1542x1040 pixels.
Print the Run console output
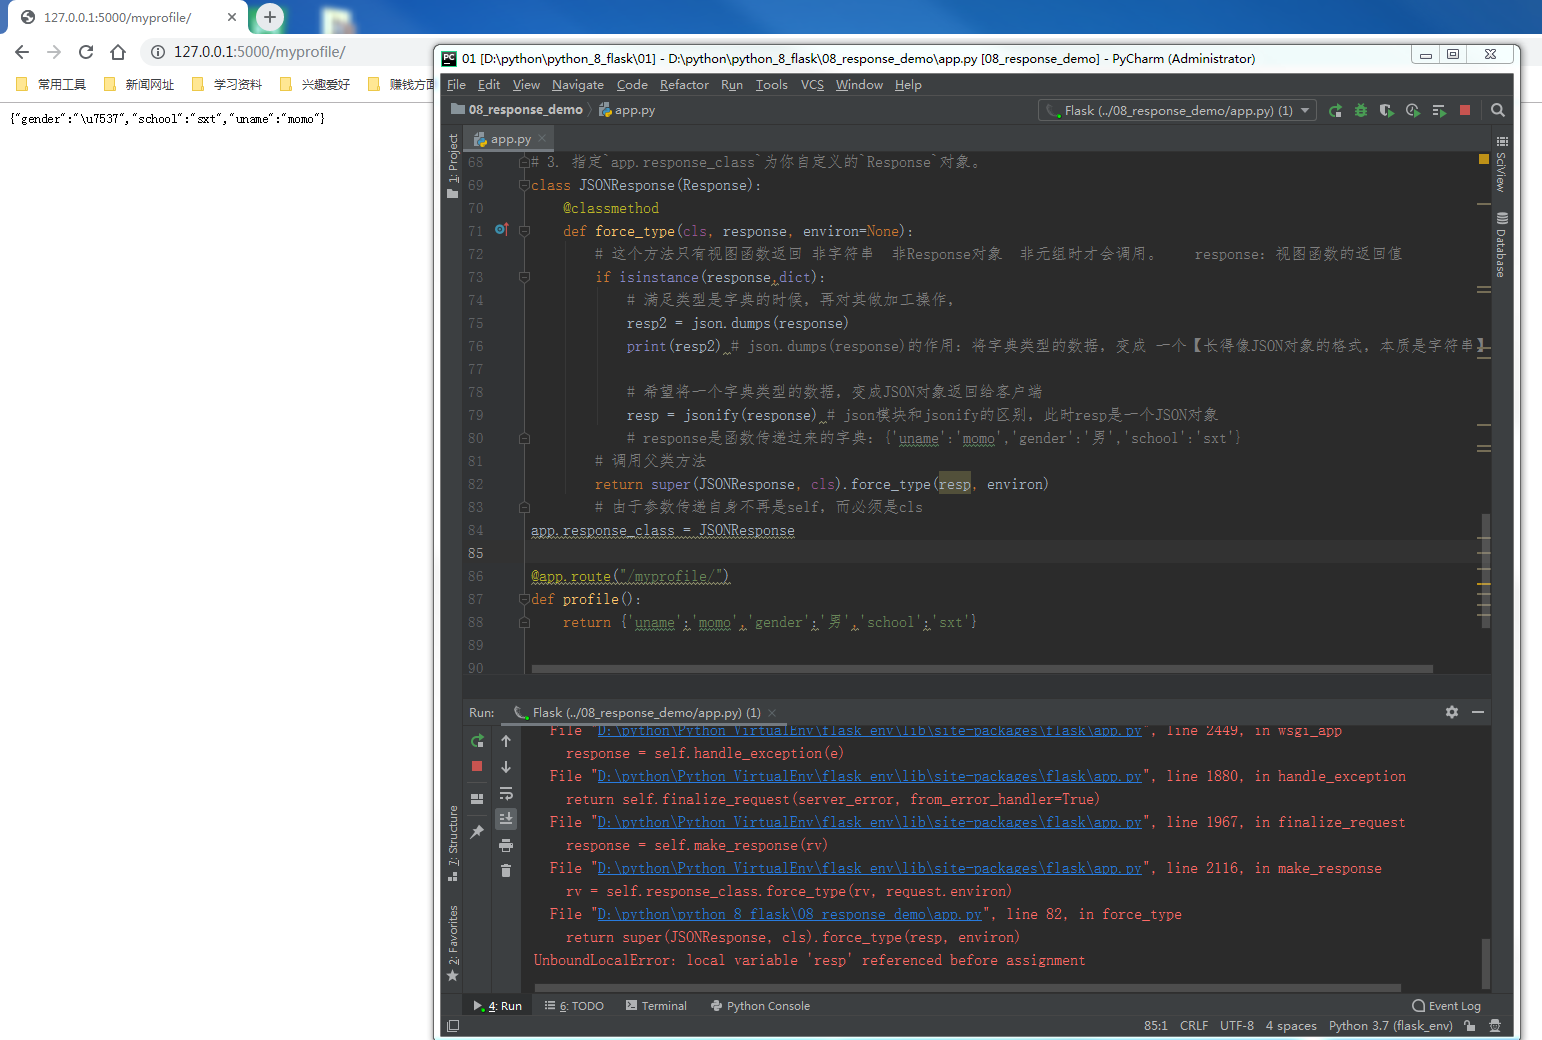click(x=506, y=845)
